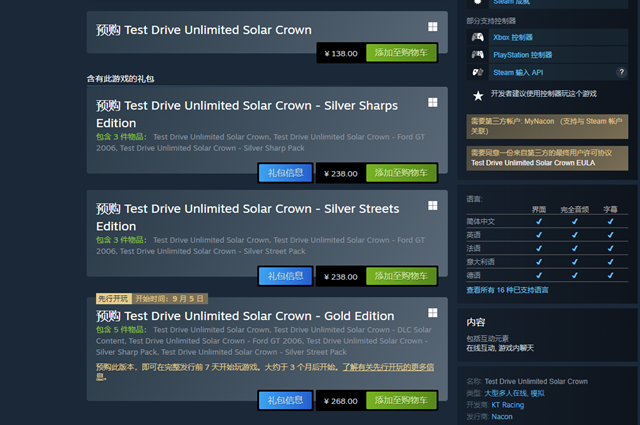Open bundle info for the Silver Sharps Edition

[x=285, y=173]
